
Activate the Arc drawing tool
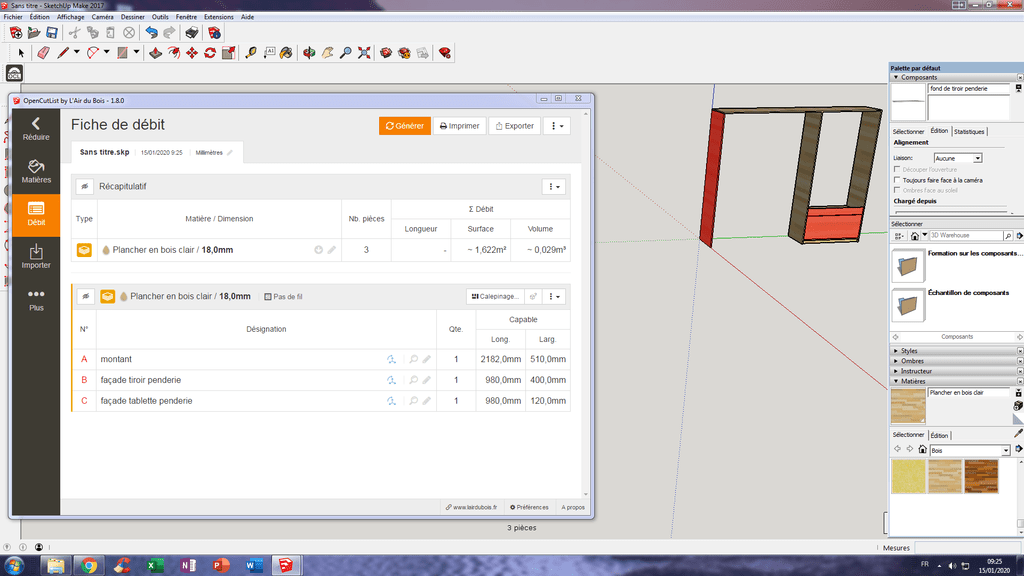click(x=93, y=53)
